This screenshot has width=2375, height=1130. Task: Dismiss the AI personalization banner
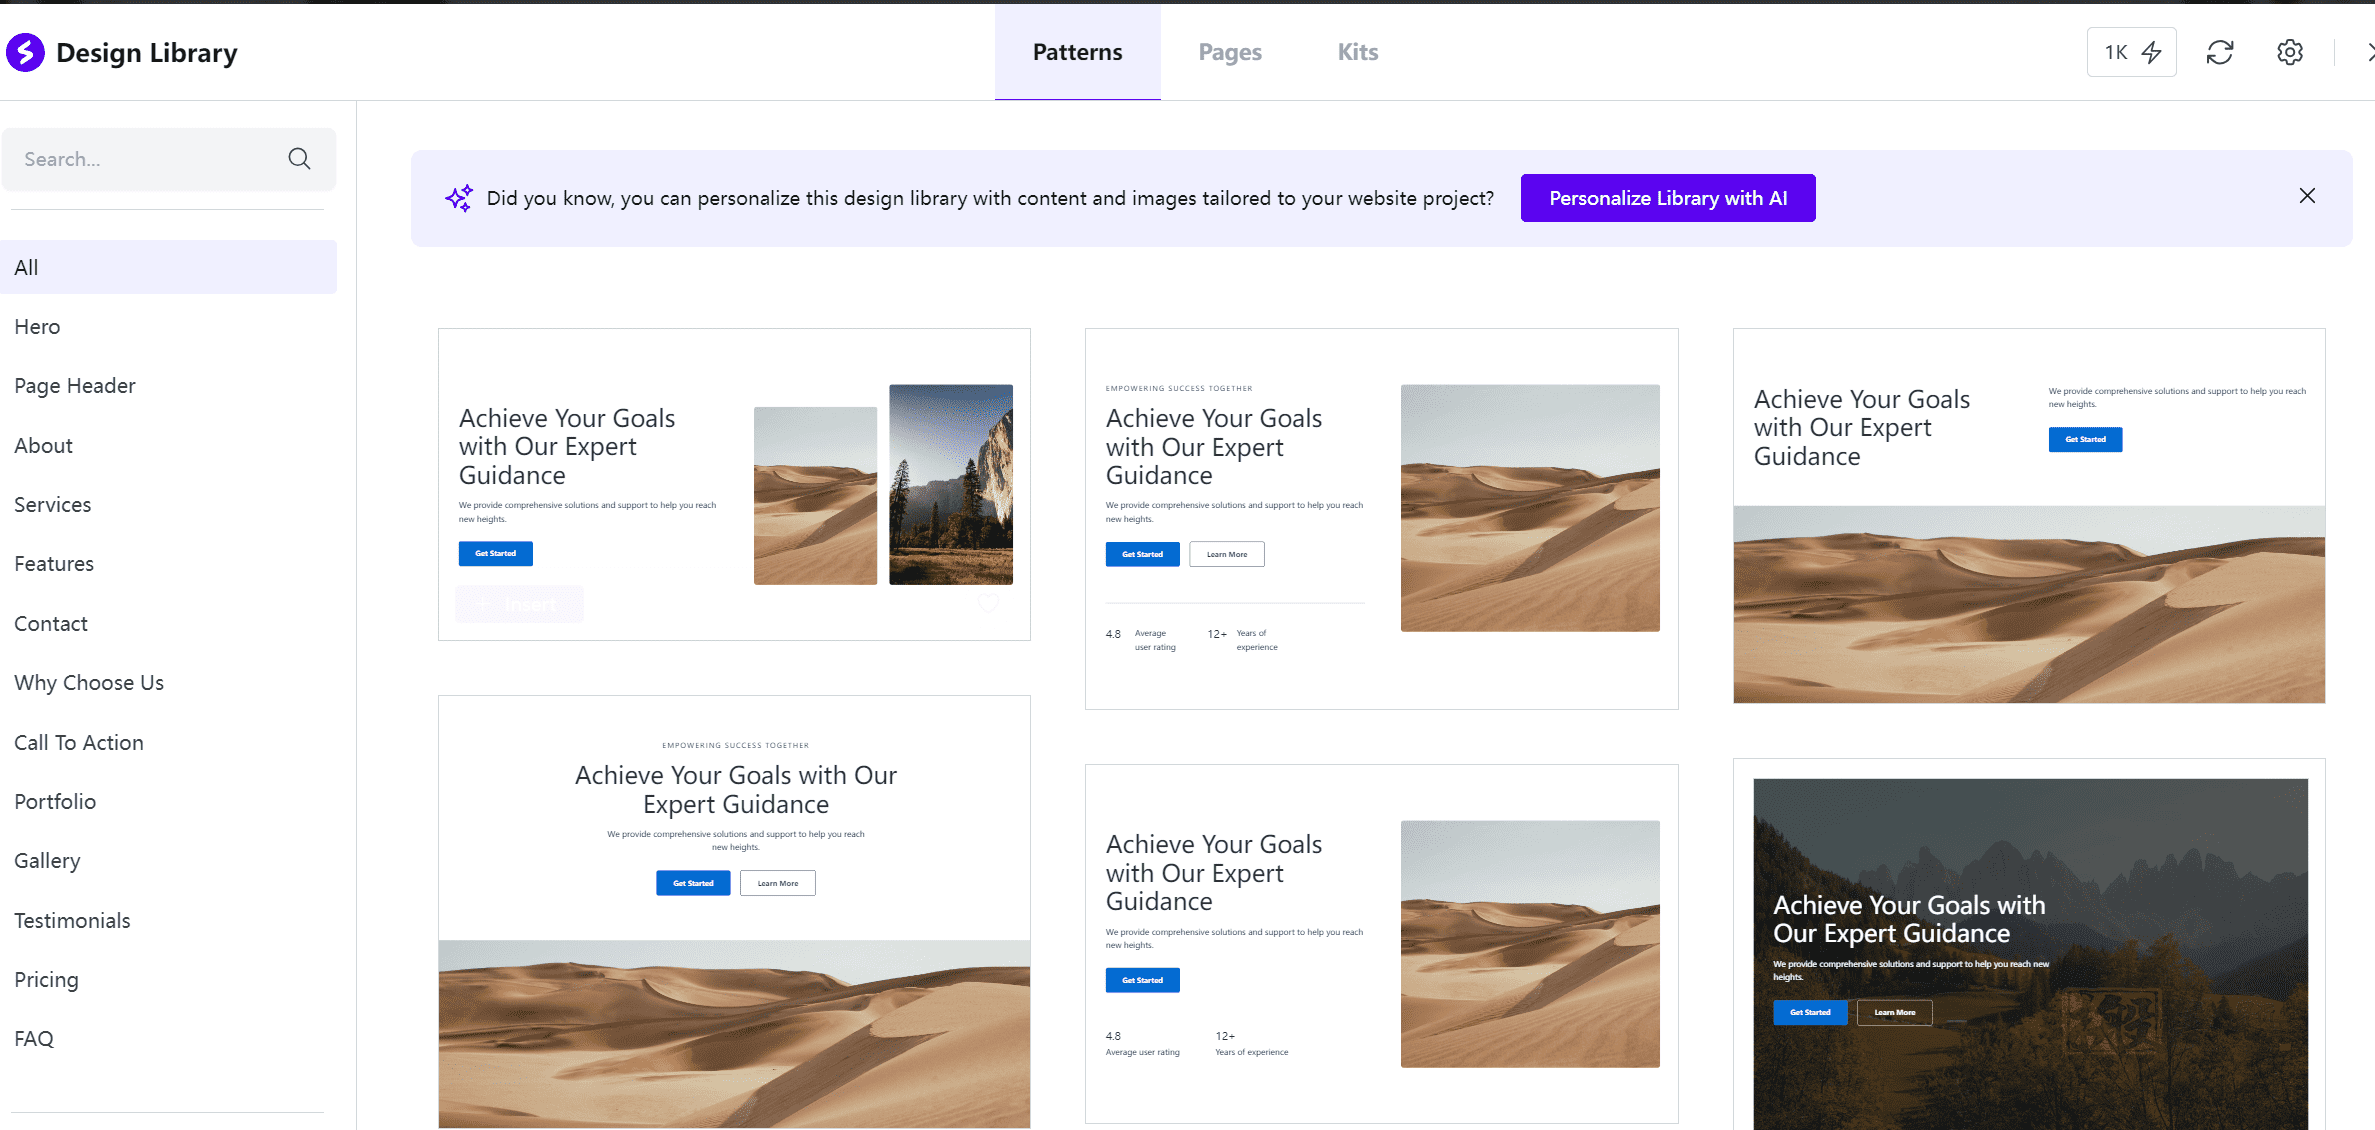click(x=2307, y=196)
